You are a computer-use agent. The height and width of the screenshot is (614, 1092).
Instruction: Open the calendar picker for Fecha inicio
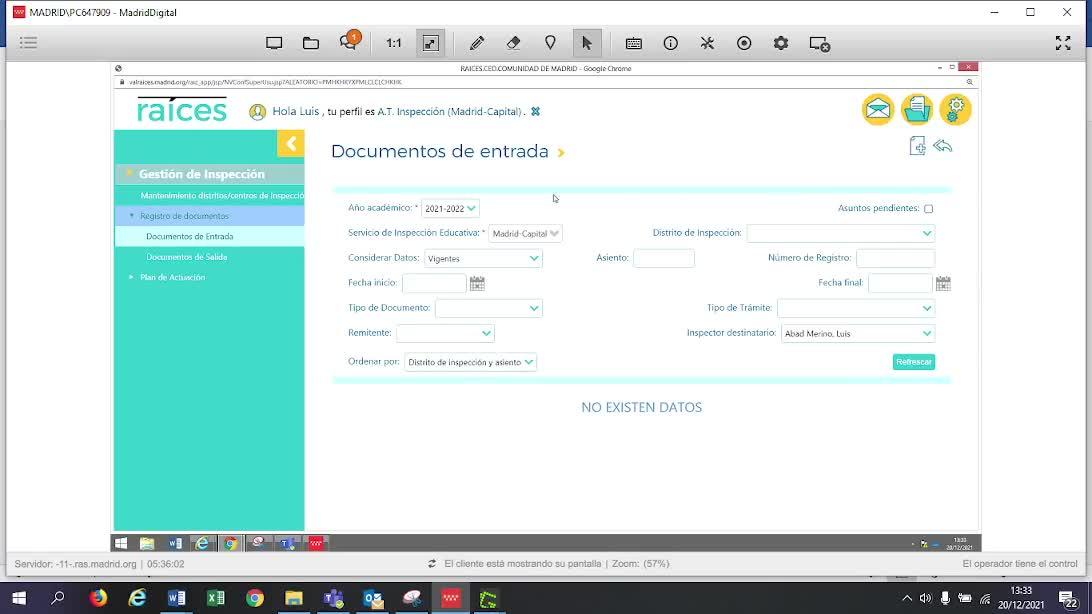[477, 283]
